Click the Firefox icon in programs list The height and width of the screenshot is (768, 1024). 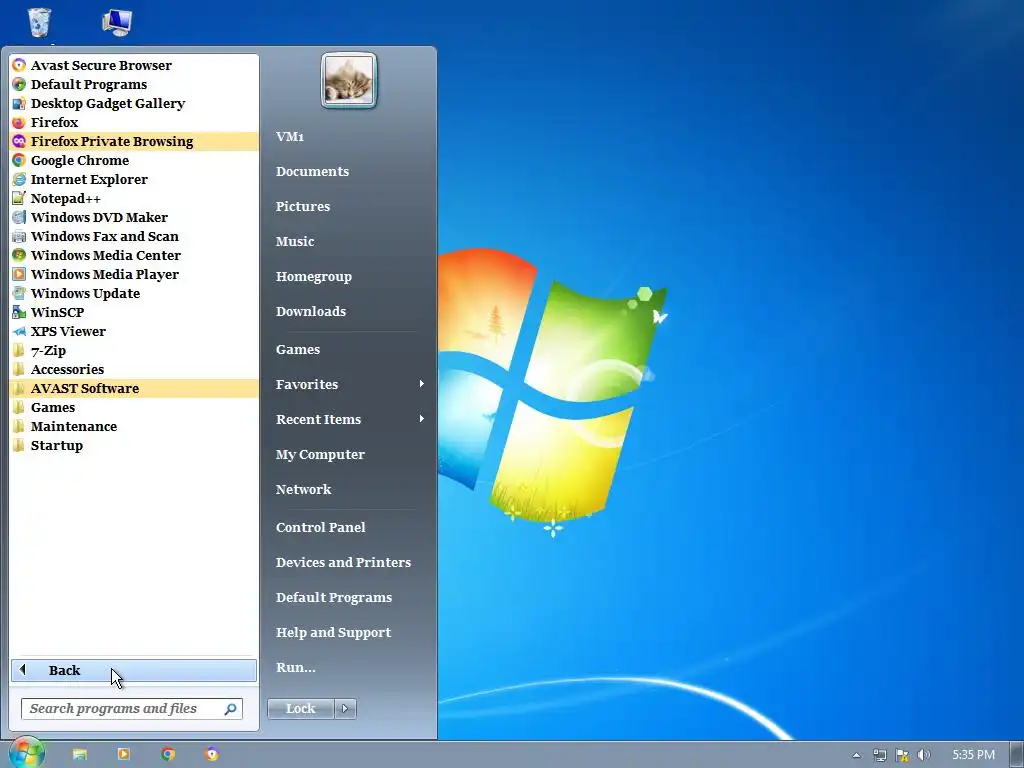click(x=19, y=122)
